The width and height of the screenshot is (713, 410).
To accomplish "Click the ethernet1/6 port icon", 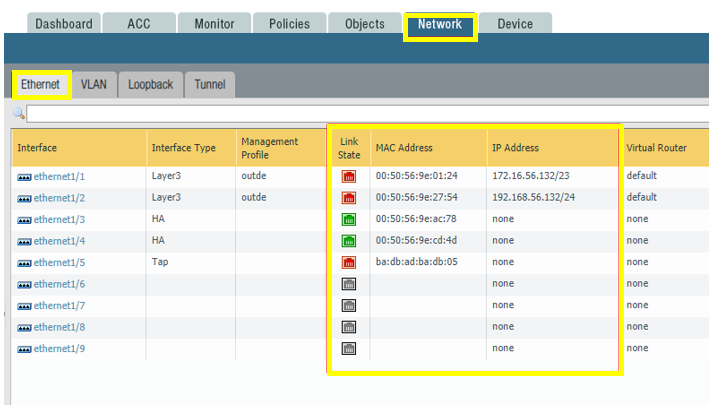I will point(24,285).
